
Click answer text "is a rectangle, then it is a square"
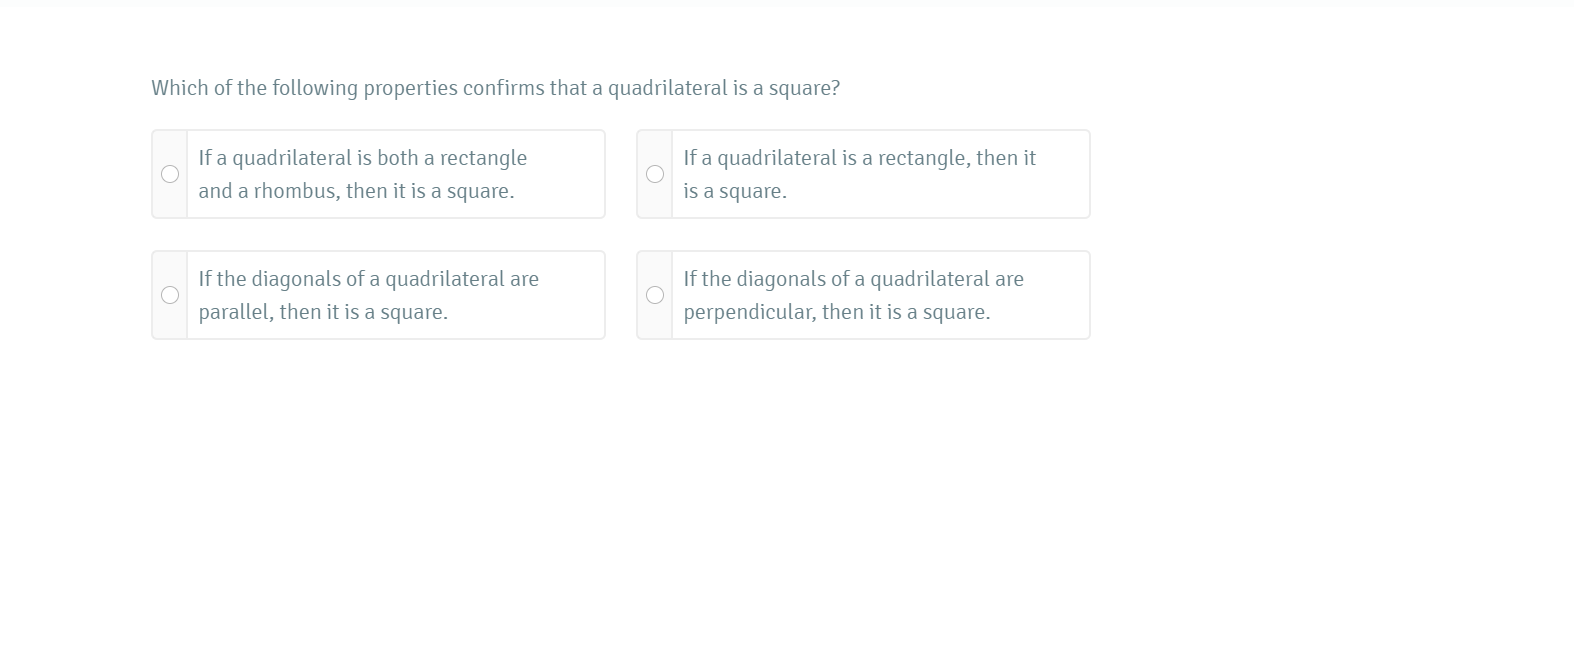[859, 174]
